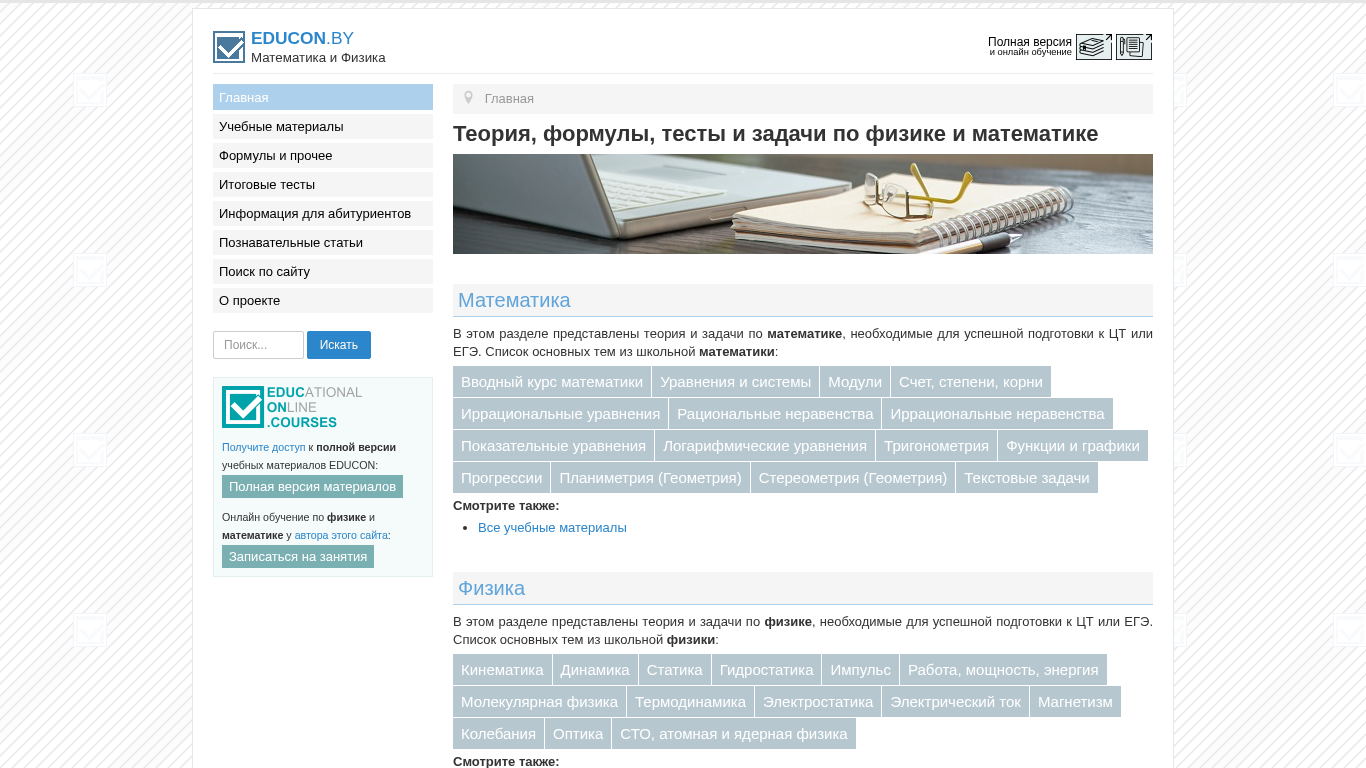Select Итоговые тесты menu item
The width and height of the screenshot is (1366, 768).
267,185
